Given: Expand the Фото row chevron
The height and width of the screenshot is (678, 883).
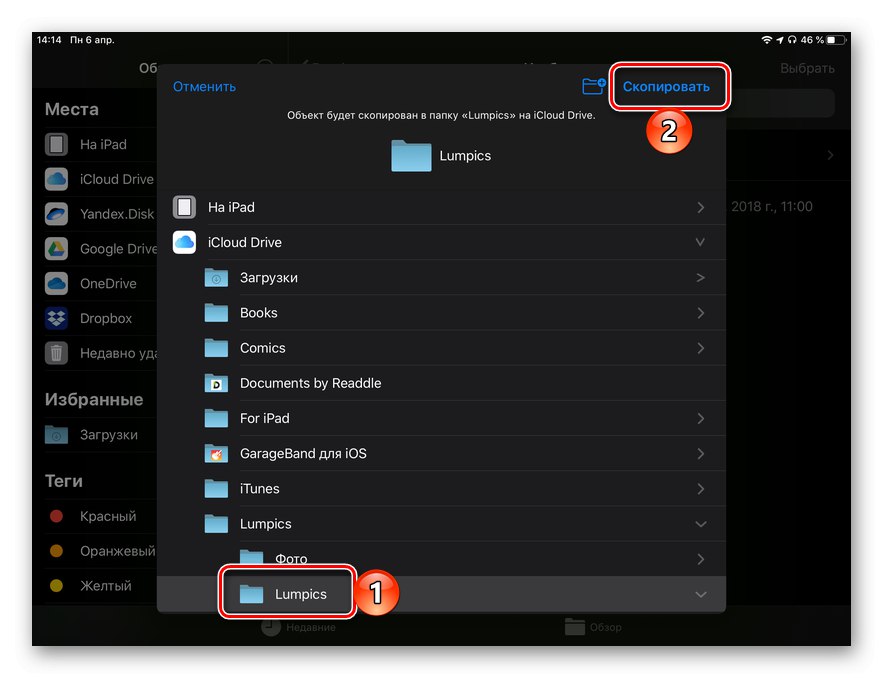Looking at the screenshot, I should (x=701, y=559).
